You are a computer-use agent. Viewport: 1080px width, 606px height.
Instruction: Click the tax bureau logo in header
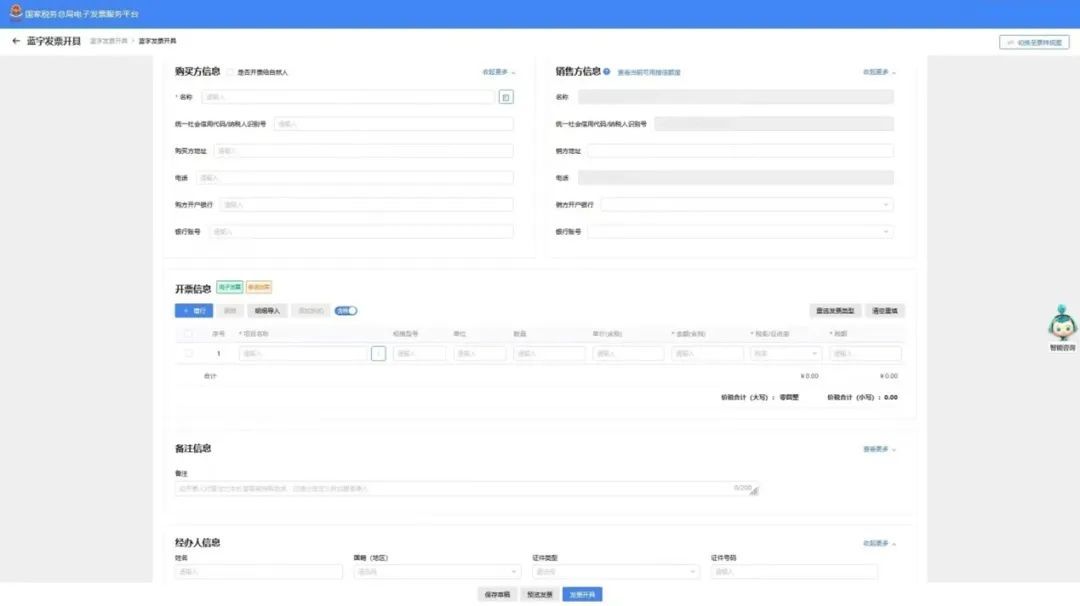pyautogui.click(x=15, y=13)
